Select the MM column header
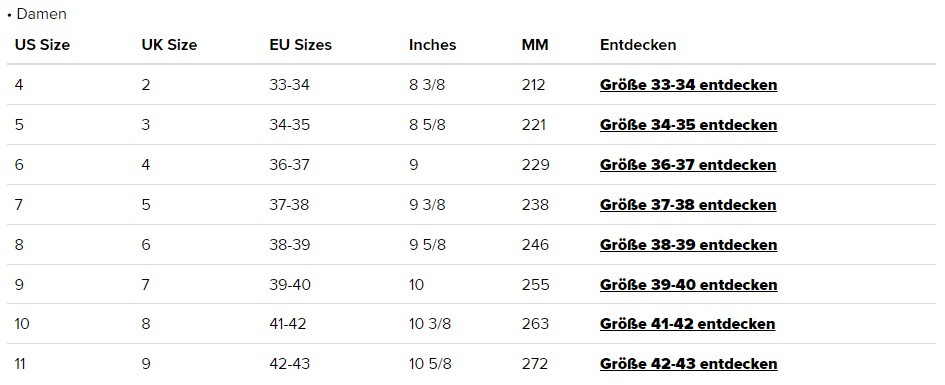Screen dimensions: 945x385 click(535, 45)
